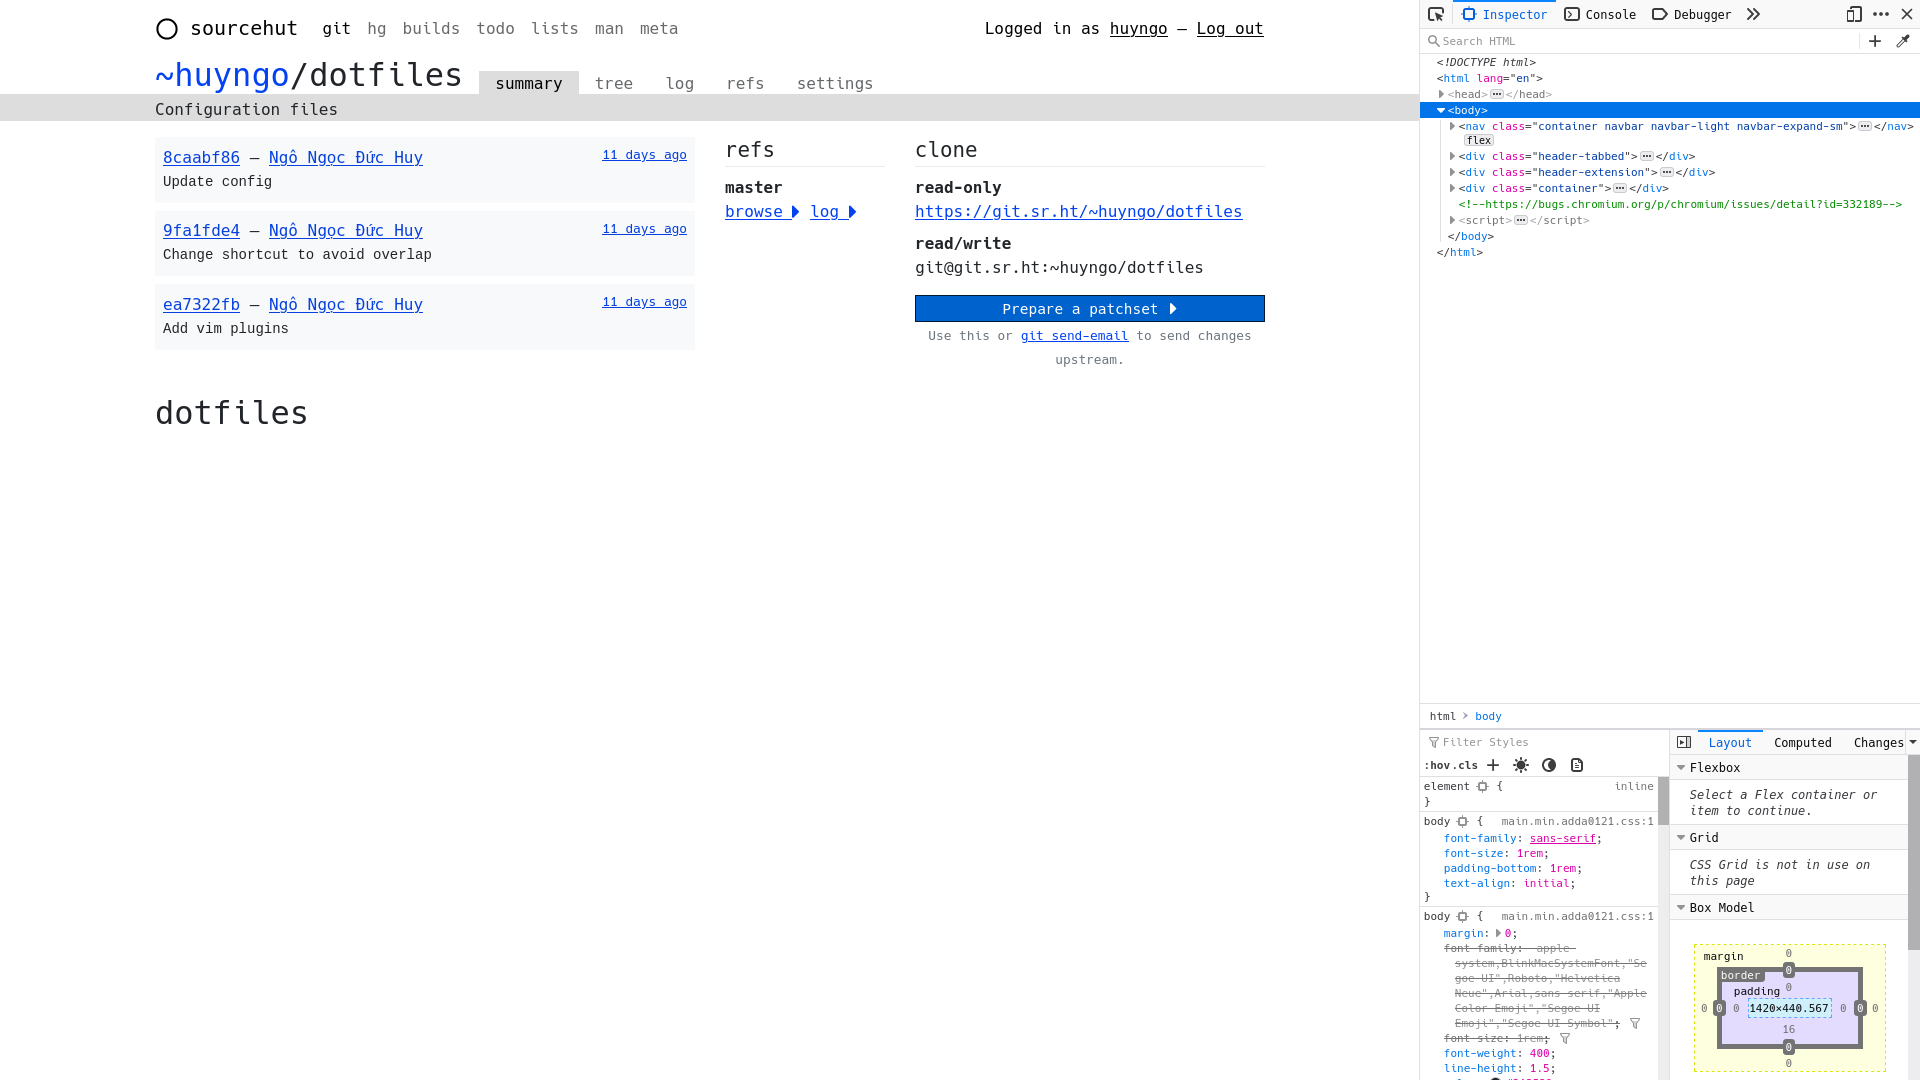Click ellipsis badge in header-tabbed div

pos(1647,156)
